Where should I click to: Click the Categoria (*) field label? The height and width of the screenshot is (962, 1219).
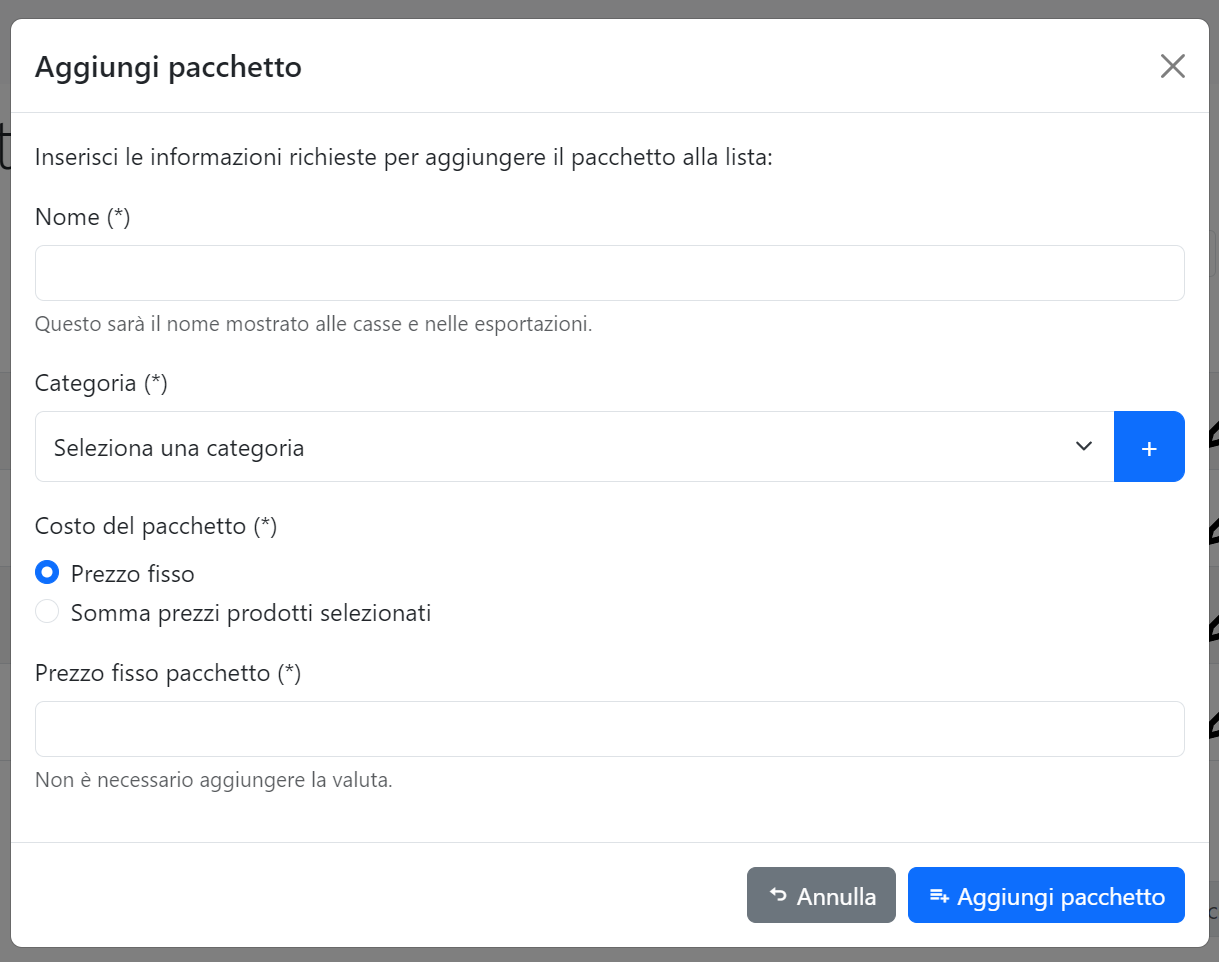[x=101, y=383]
